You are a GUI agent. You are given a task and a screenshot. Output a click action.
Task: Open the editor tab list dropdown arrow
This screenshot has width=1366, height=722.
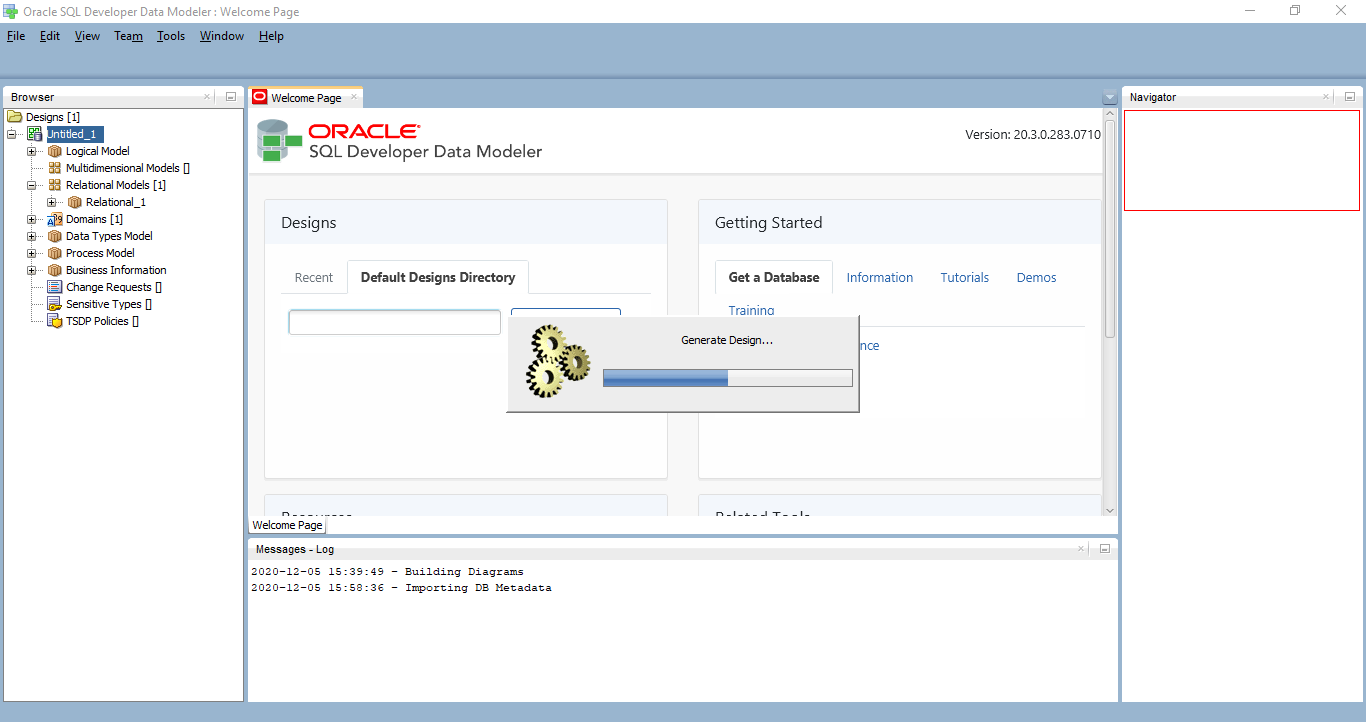coord(1109,97)
